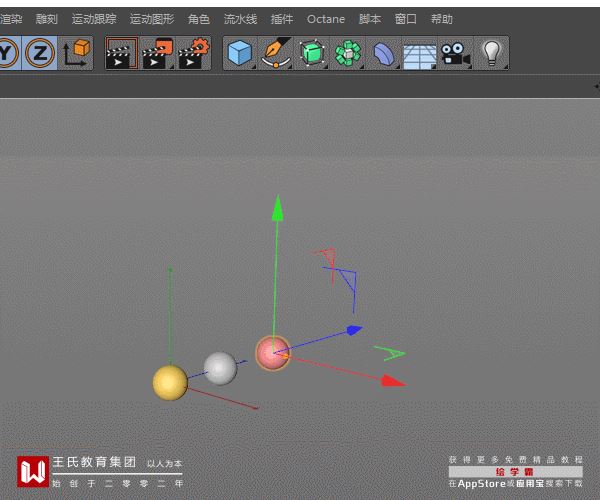Open the 流水线 menu

click(240, 19)
